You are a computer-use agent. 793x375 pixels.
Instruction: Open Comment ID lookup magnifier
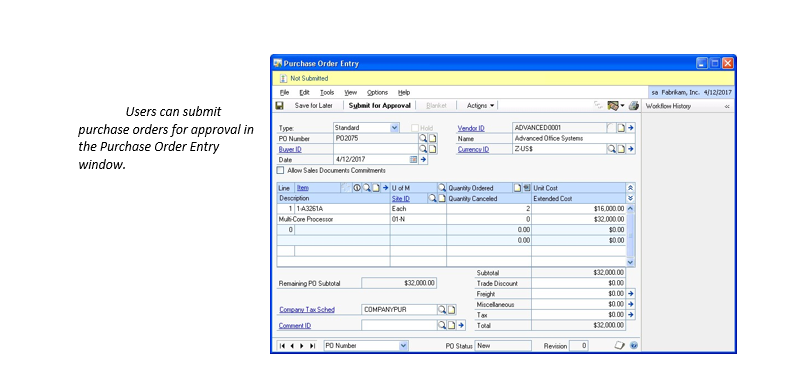(442, 325)
